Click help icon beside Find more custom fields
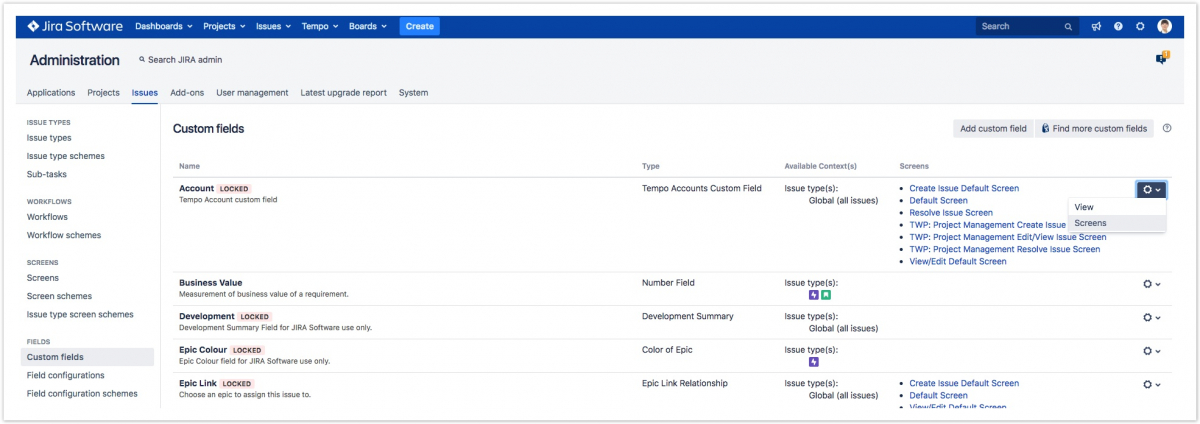The height and width of the screenshot is (424, 1200). tap(1167, 128)
